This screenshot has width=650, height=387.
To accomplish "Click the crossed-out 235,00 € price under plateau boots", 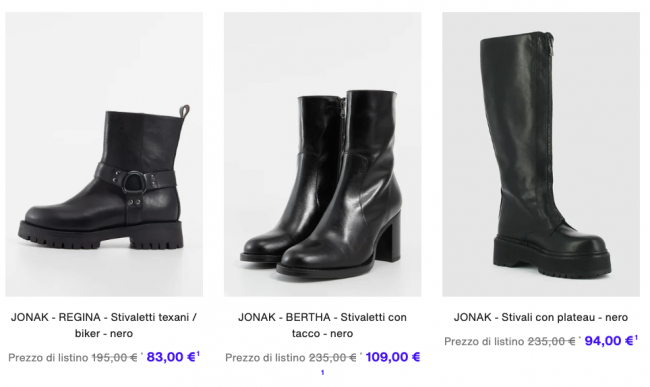I will point(551,341).
